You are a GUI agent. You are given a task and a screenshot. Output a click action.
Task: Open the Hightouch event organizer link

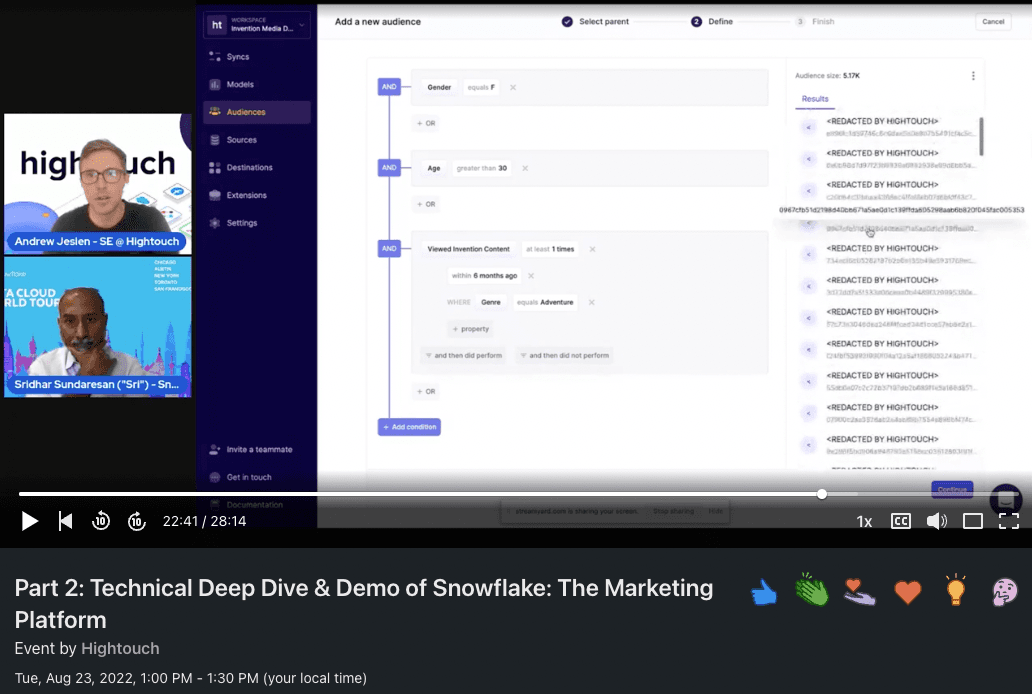pos(120,648)
